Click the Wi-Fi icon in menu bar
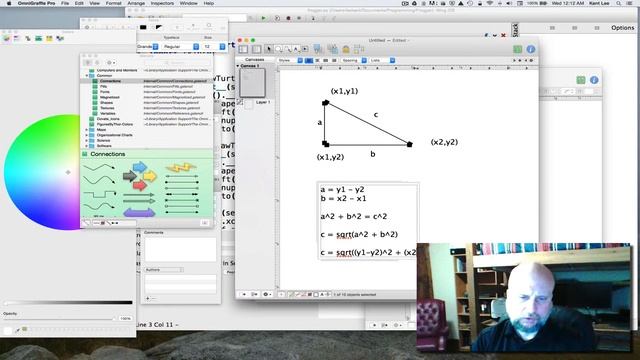The height and width of the screenshot is (360, 640). click(x=489, y=3)
